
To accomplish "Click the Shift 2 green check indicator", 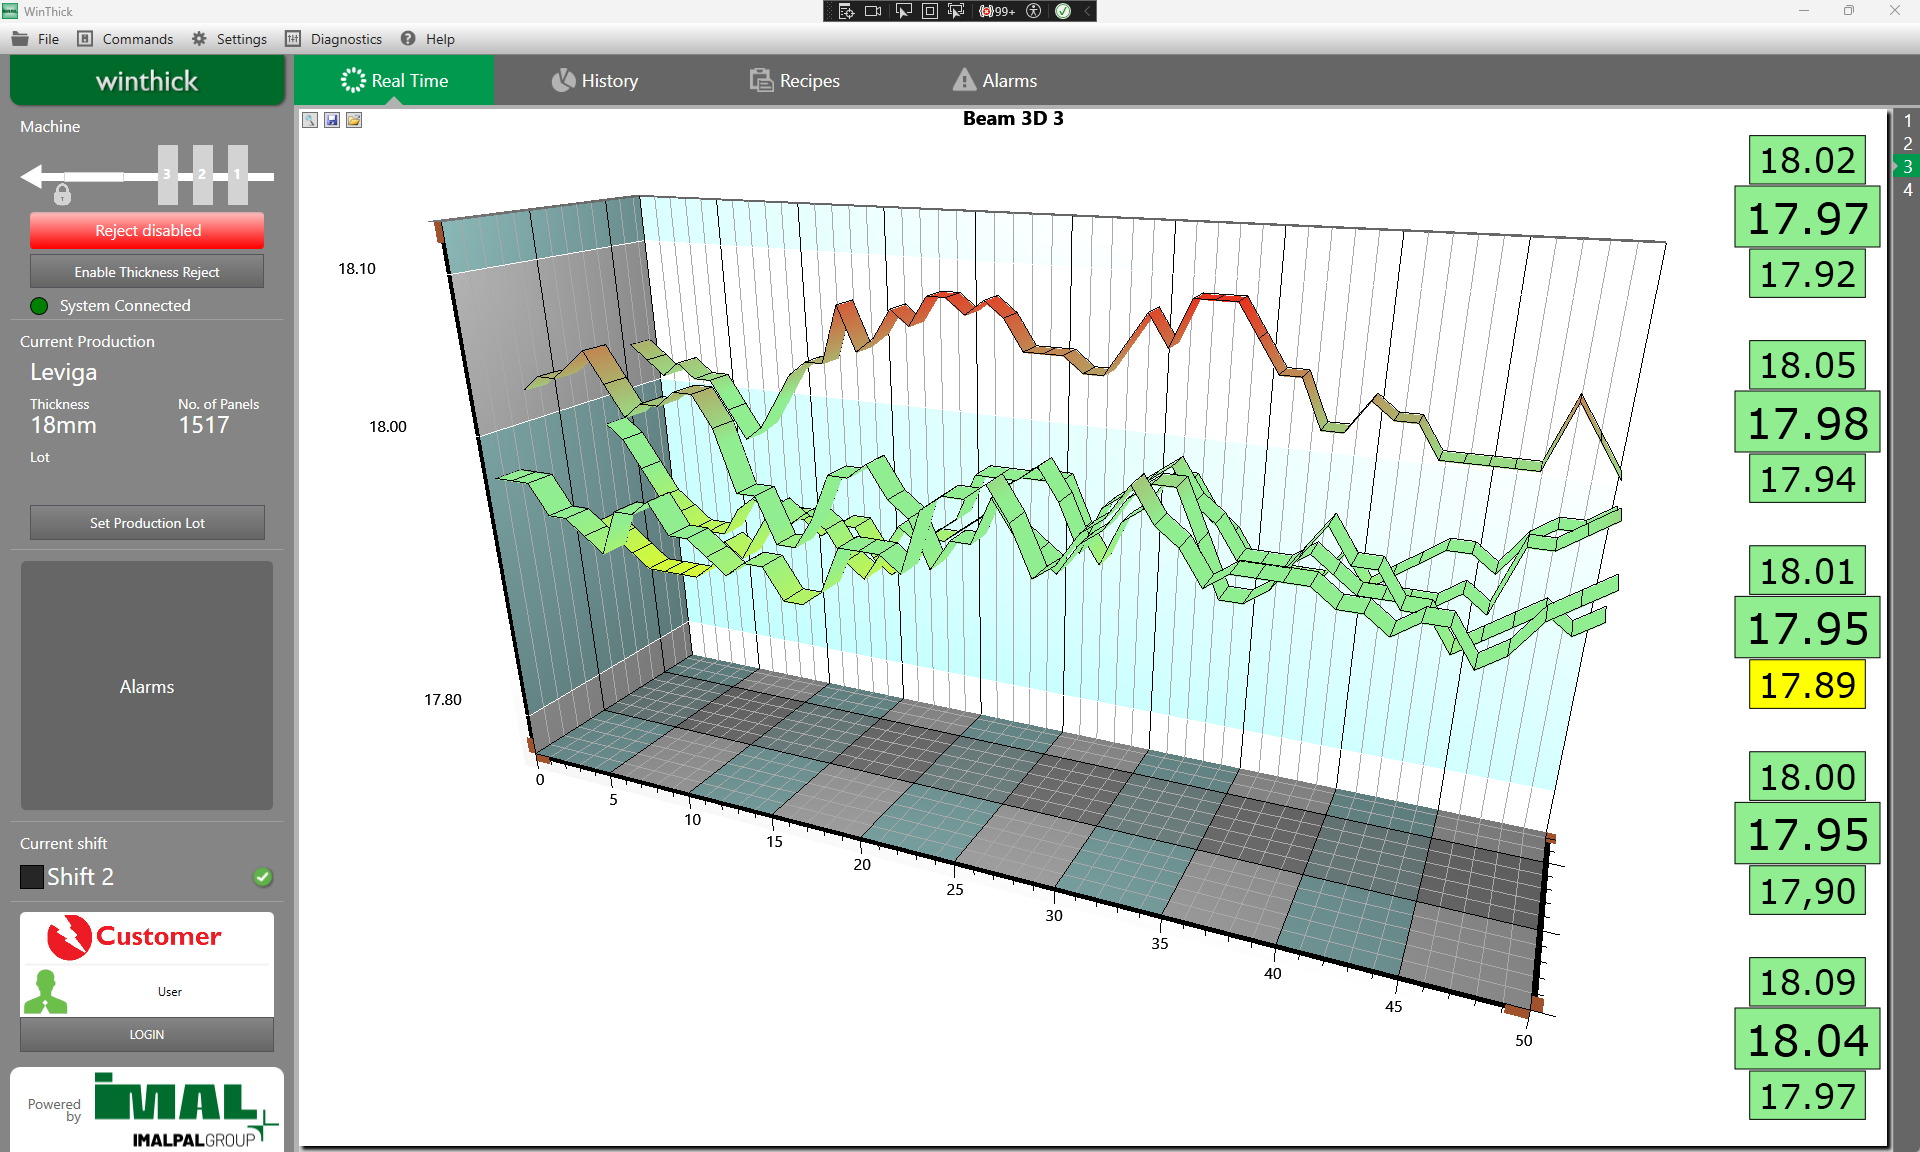I will (x=263, y=877).
